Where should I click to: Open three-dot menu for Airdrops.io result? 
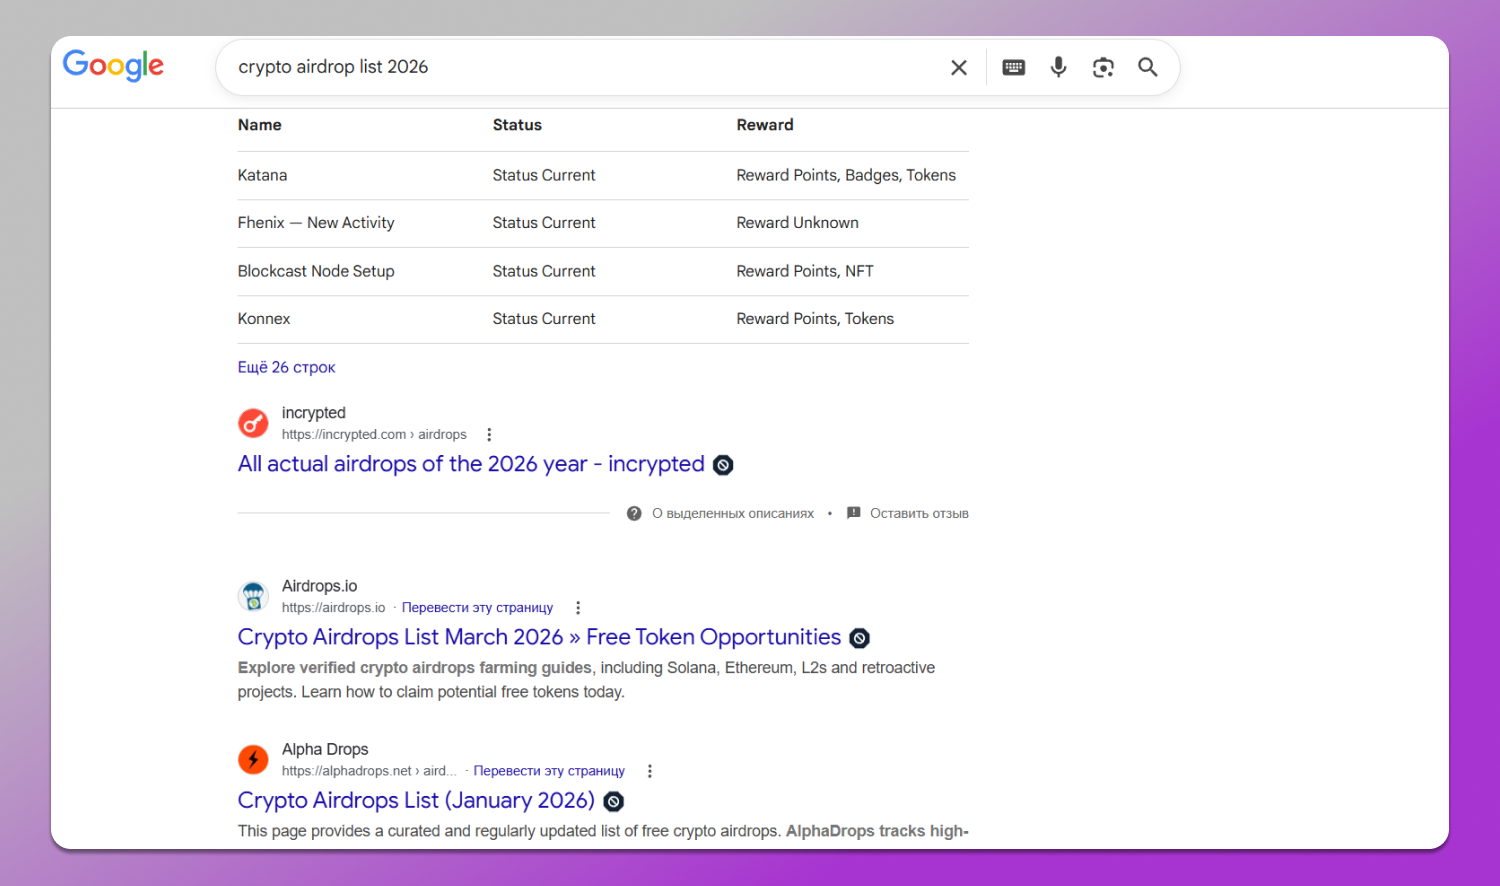578,608
